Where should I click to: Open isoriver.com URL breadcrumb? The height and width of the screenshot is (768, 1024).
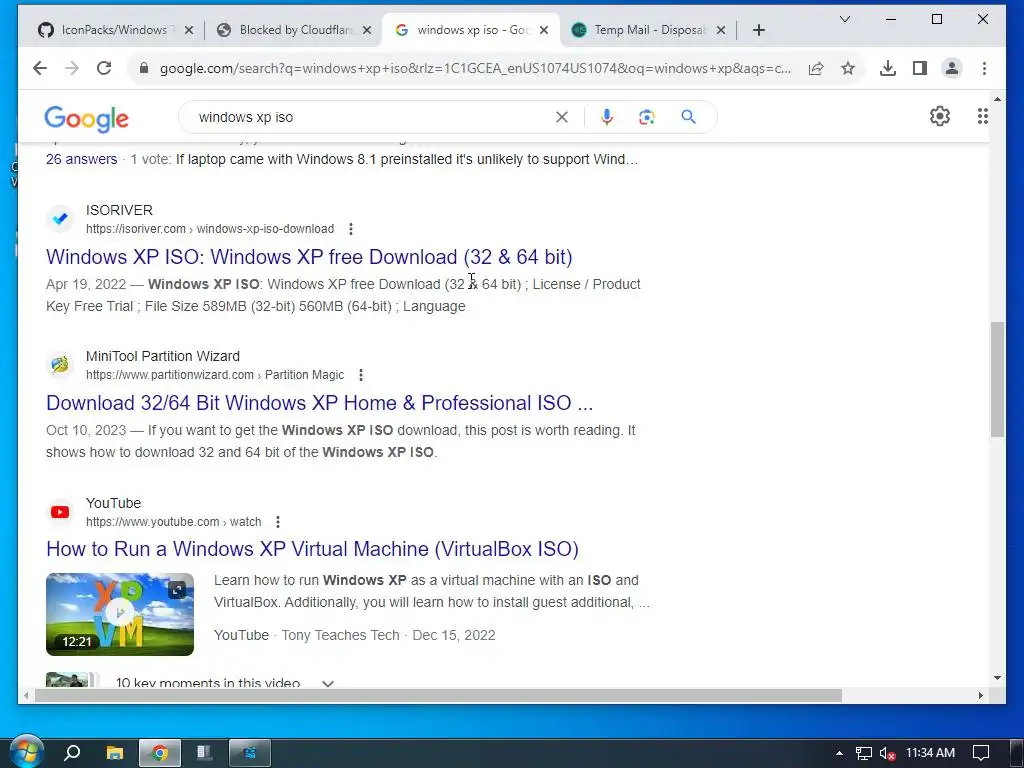point(210,229)
